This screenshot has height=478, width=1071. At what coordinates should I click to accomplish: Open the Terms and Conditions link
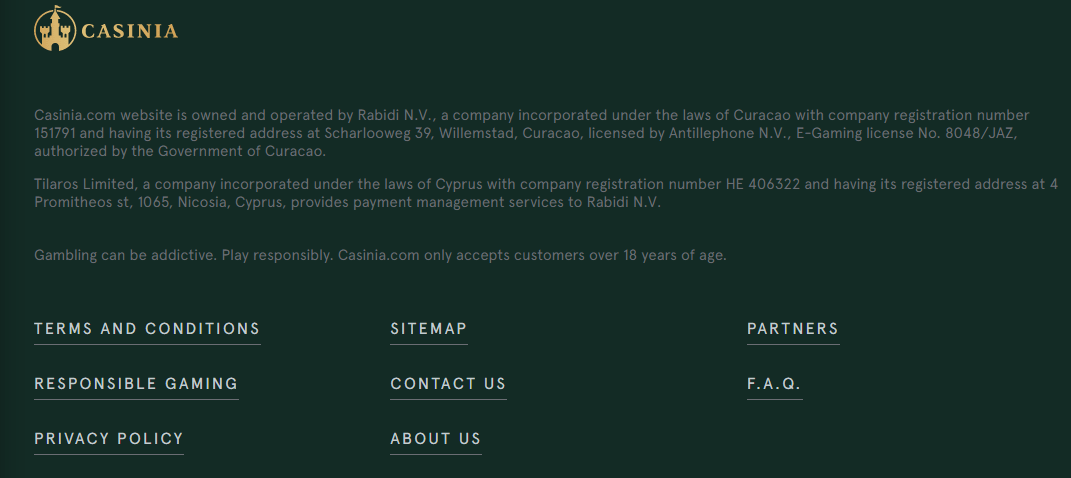pos(147,328)
